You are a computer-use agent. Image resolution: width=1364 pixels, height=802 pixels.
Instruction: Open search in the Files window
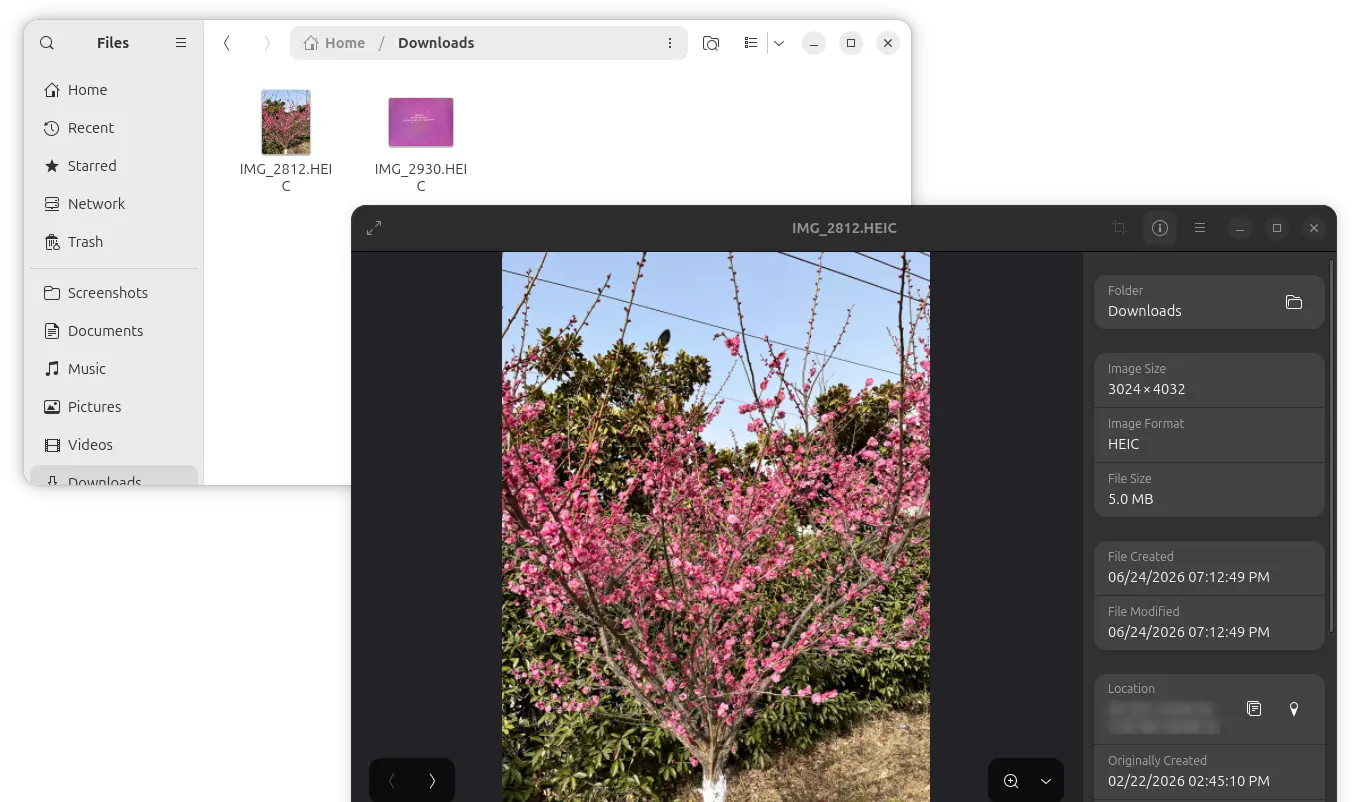click(47, 43)
